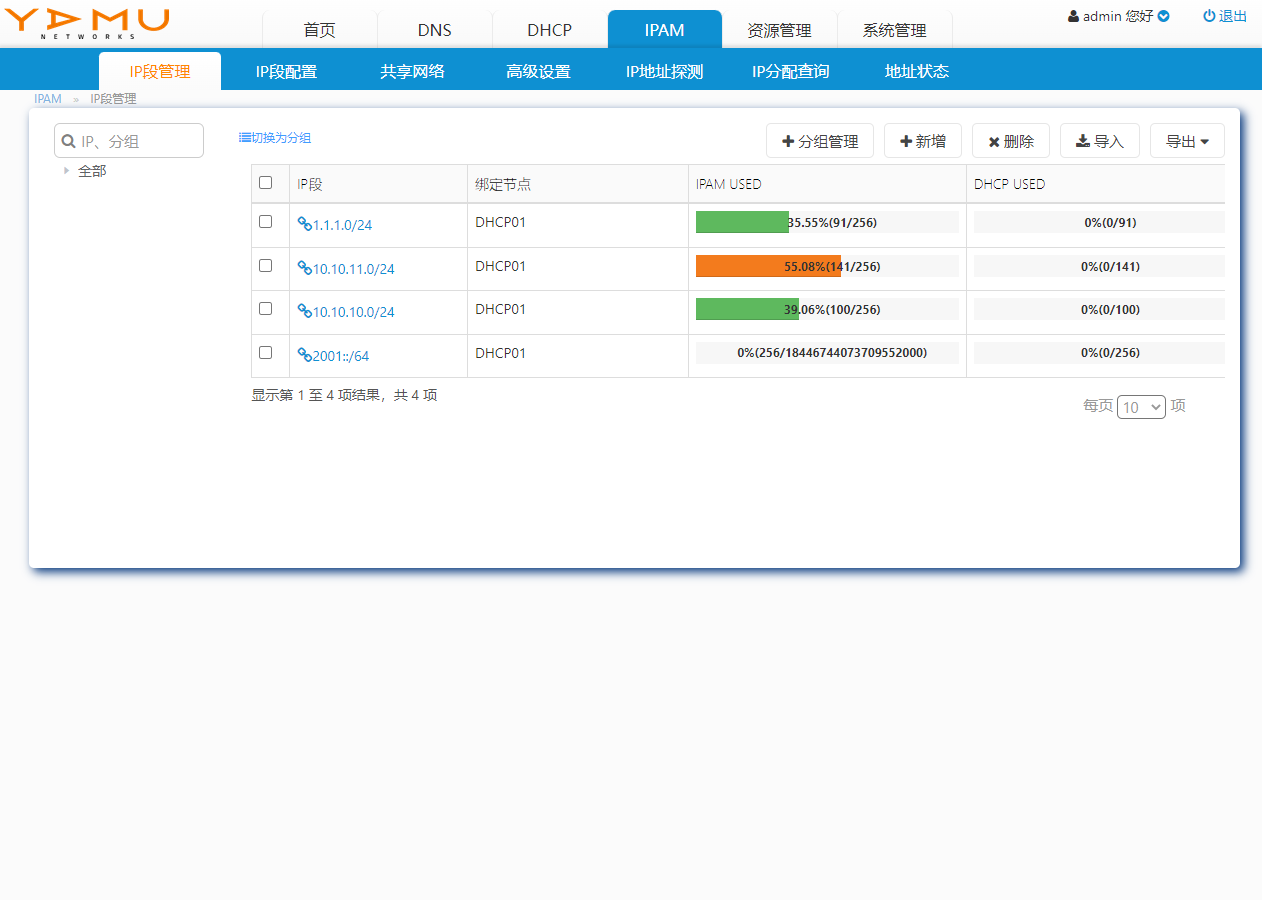Click the admin 您好 user text
The height and width of the screenshot is (900, 1262).
1118,17
